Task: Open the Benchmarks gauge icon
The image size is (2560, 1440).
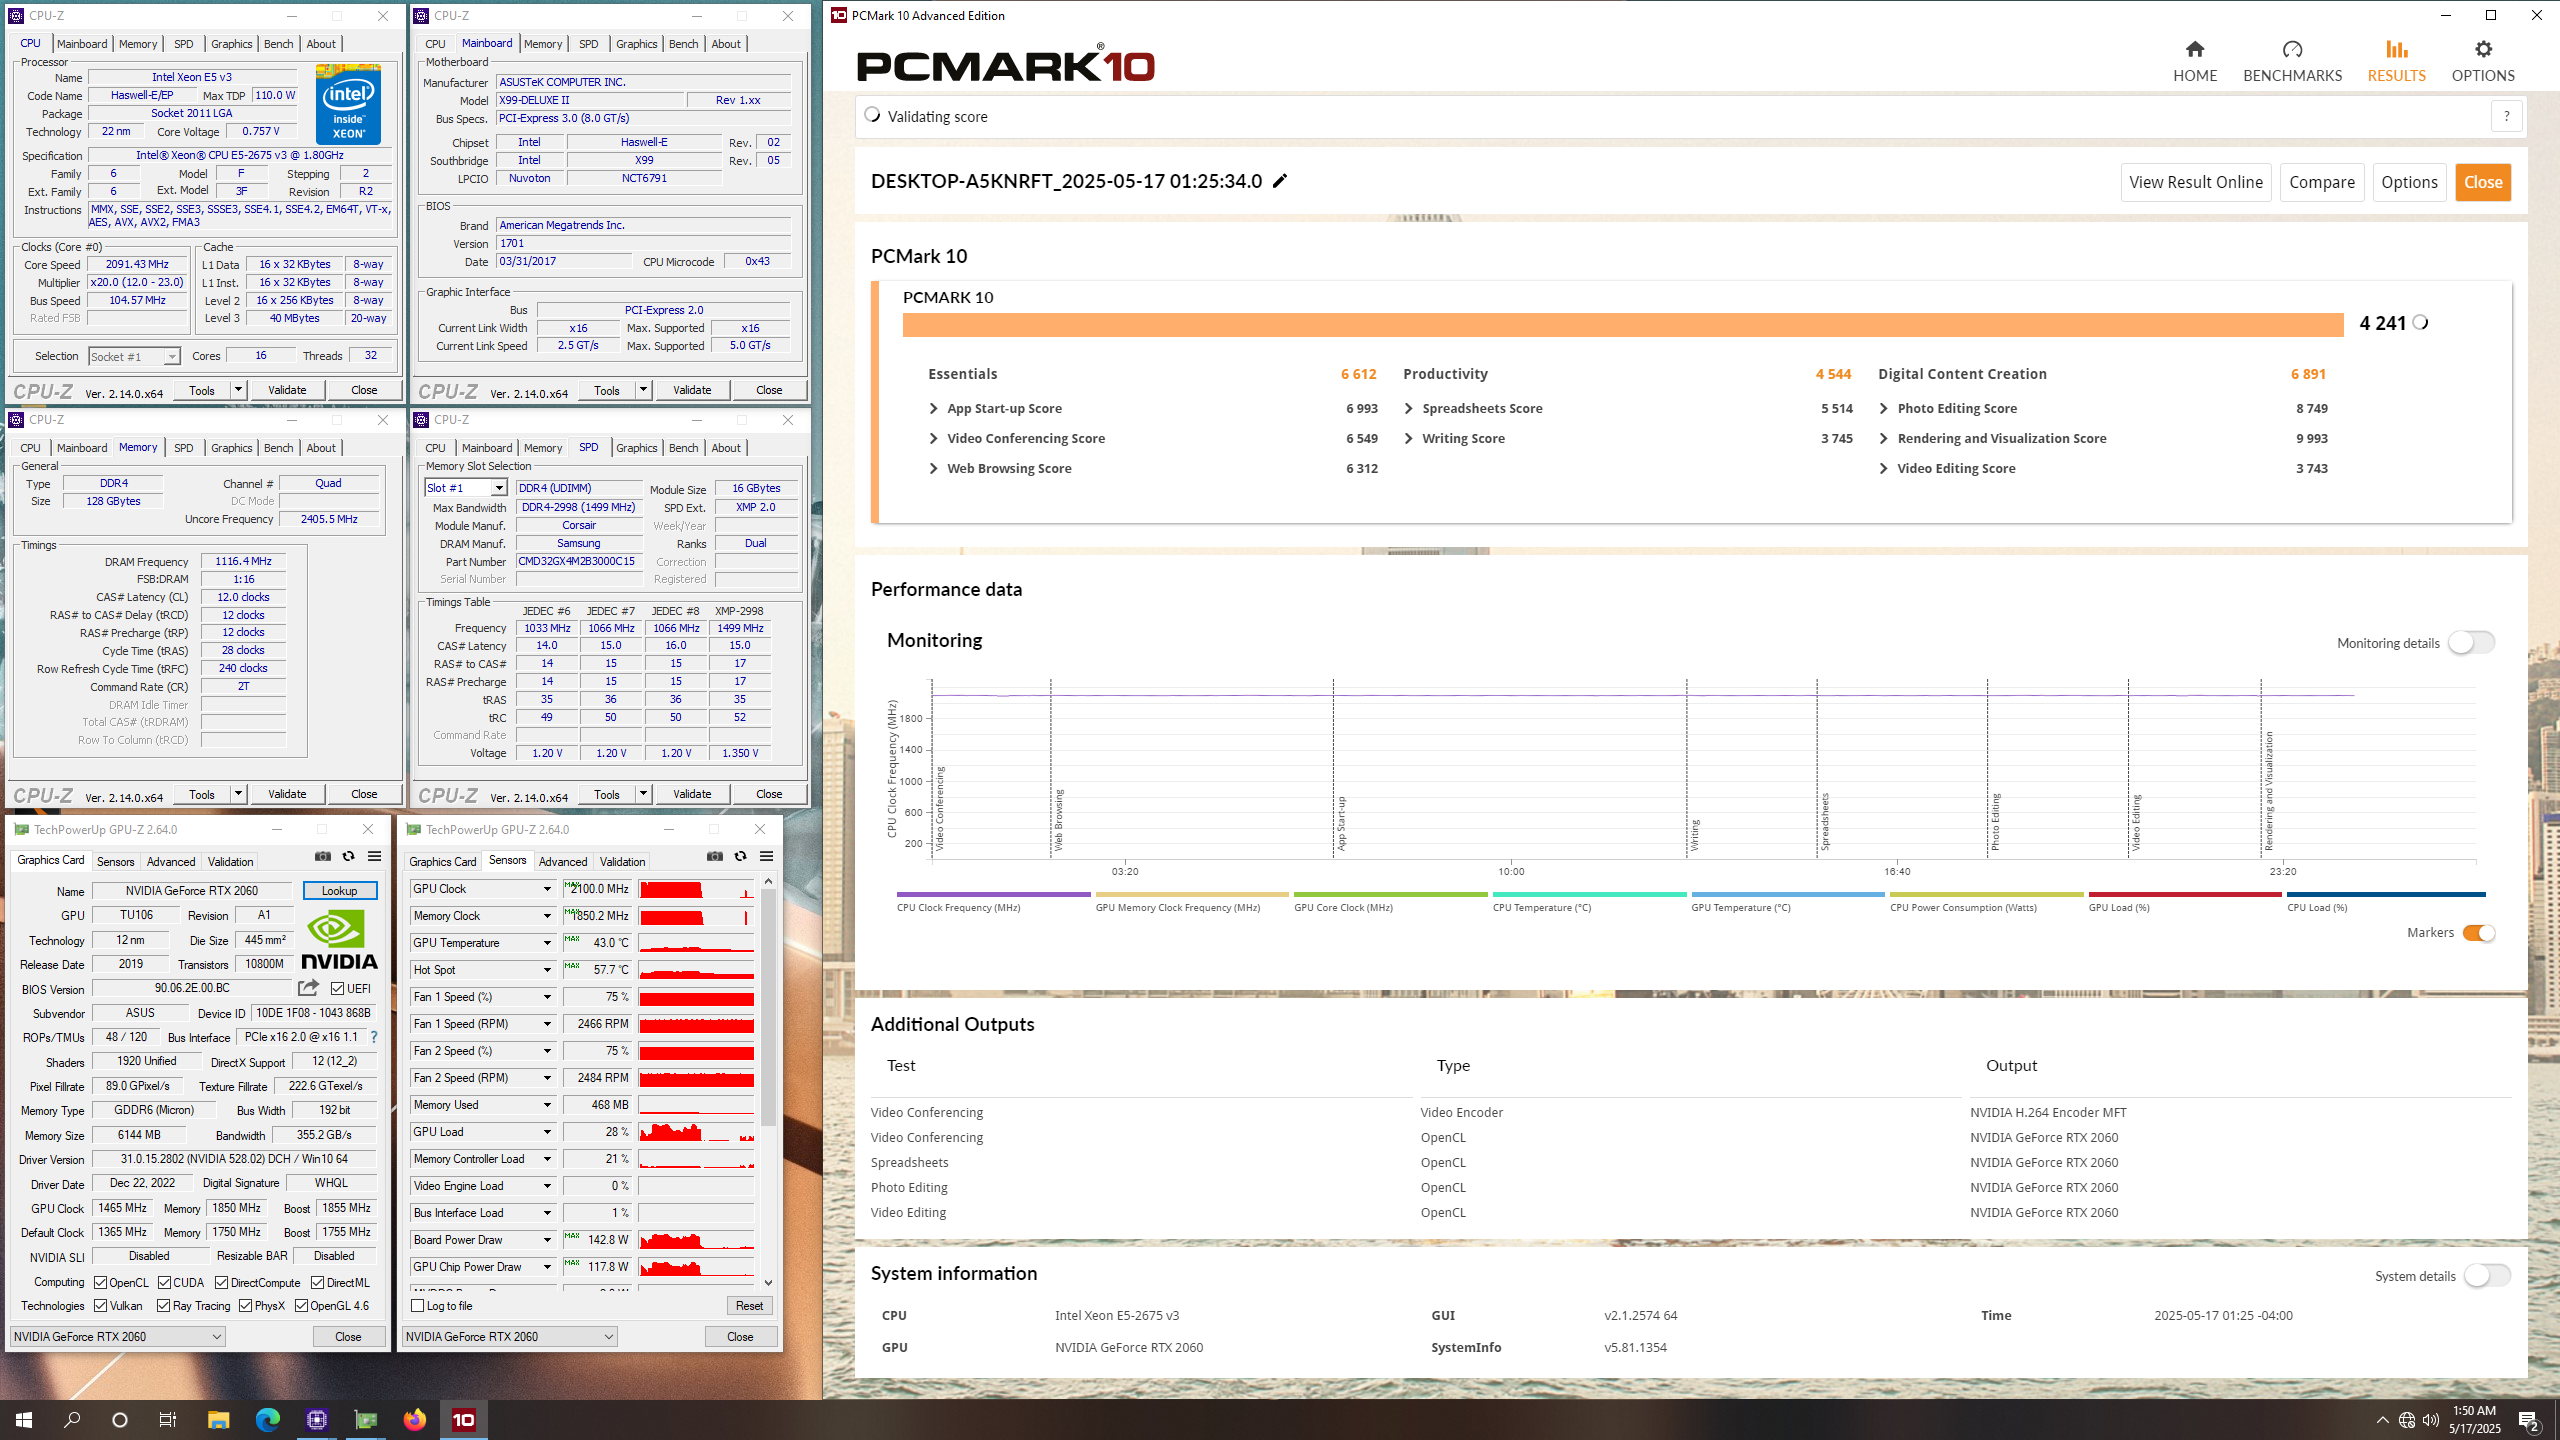Action: click(x=2292, y=50)
